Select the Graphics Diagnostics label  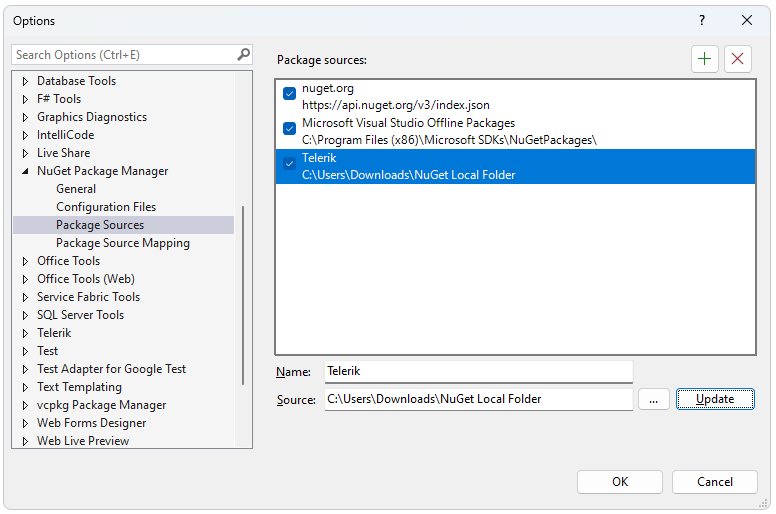pos(92,117)
